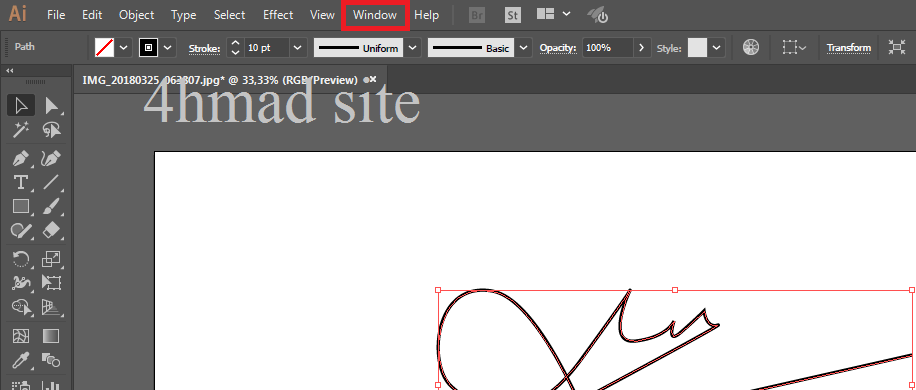The width and height of the screenshot is (916, 390).
Task: Select the Width warp tool
Action: click(x=21, y=283)
